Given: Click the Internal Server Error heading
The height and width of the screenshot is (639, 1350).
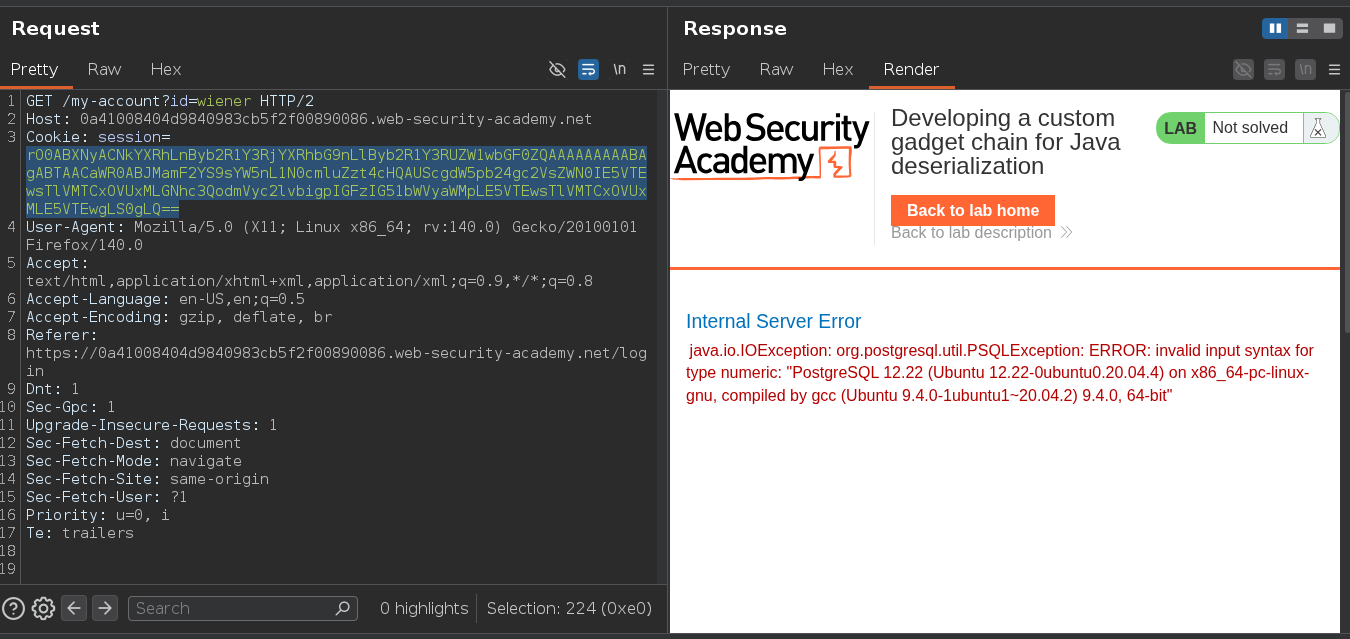Looking at the screenshot, I should 773,321.
